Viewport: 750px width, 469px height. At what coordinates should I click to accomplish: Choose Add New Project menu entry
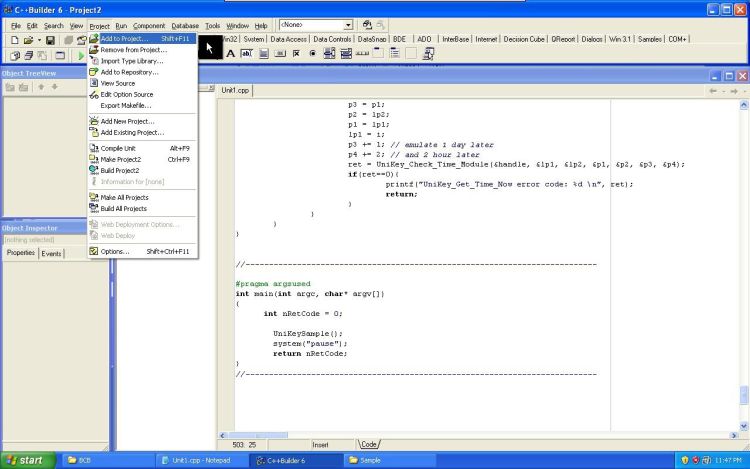pos(143,121)
